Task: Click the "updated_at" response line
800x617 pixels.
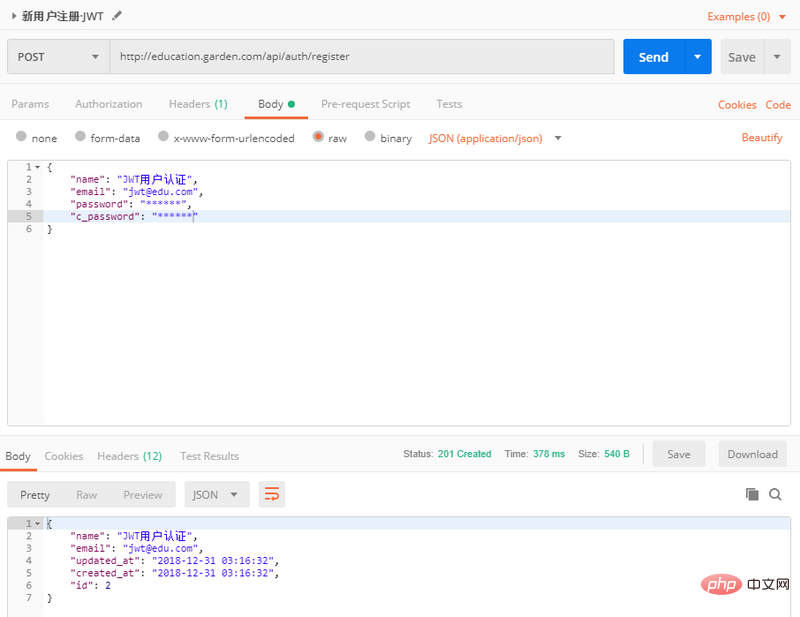Action: pyautogui.click(x=416, y=561)
